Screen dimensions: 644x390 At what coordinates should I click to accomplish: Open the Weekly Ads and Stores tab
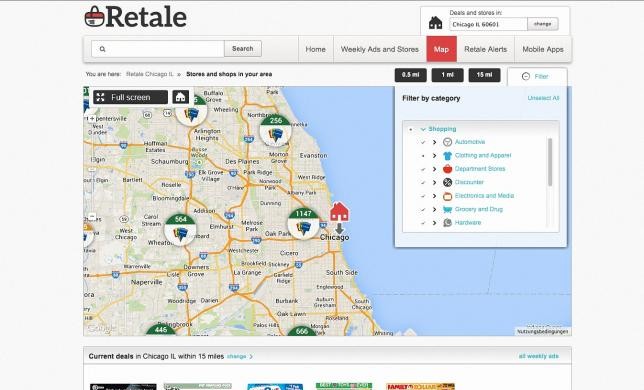pos(380,49)
